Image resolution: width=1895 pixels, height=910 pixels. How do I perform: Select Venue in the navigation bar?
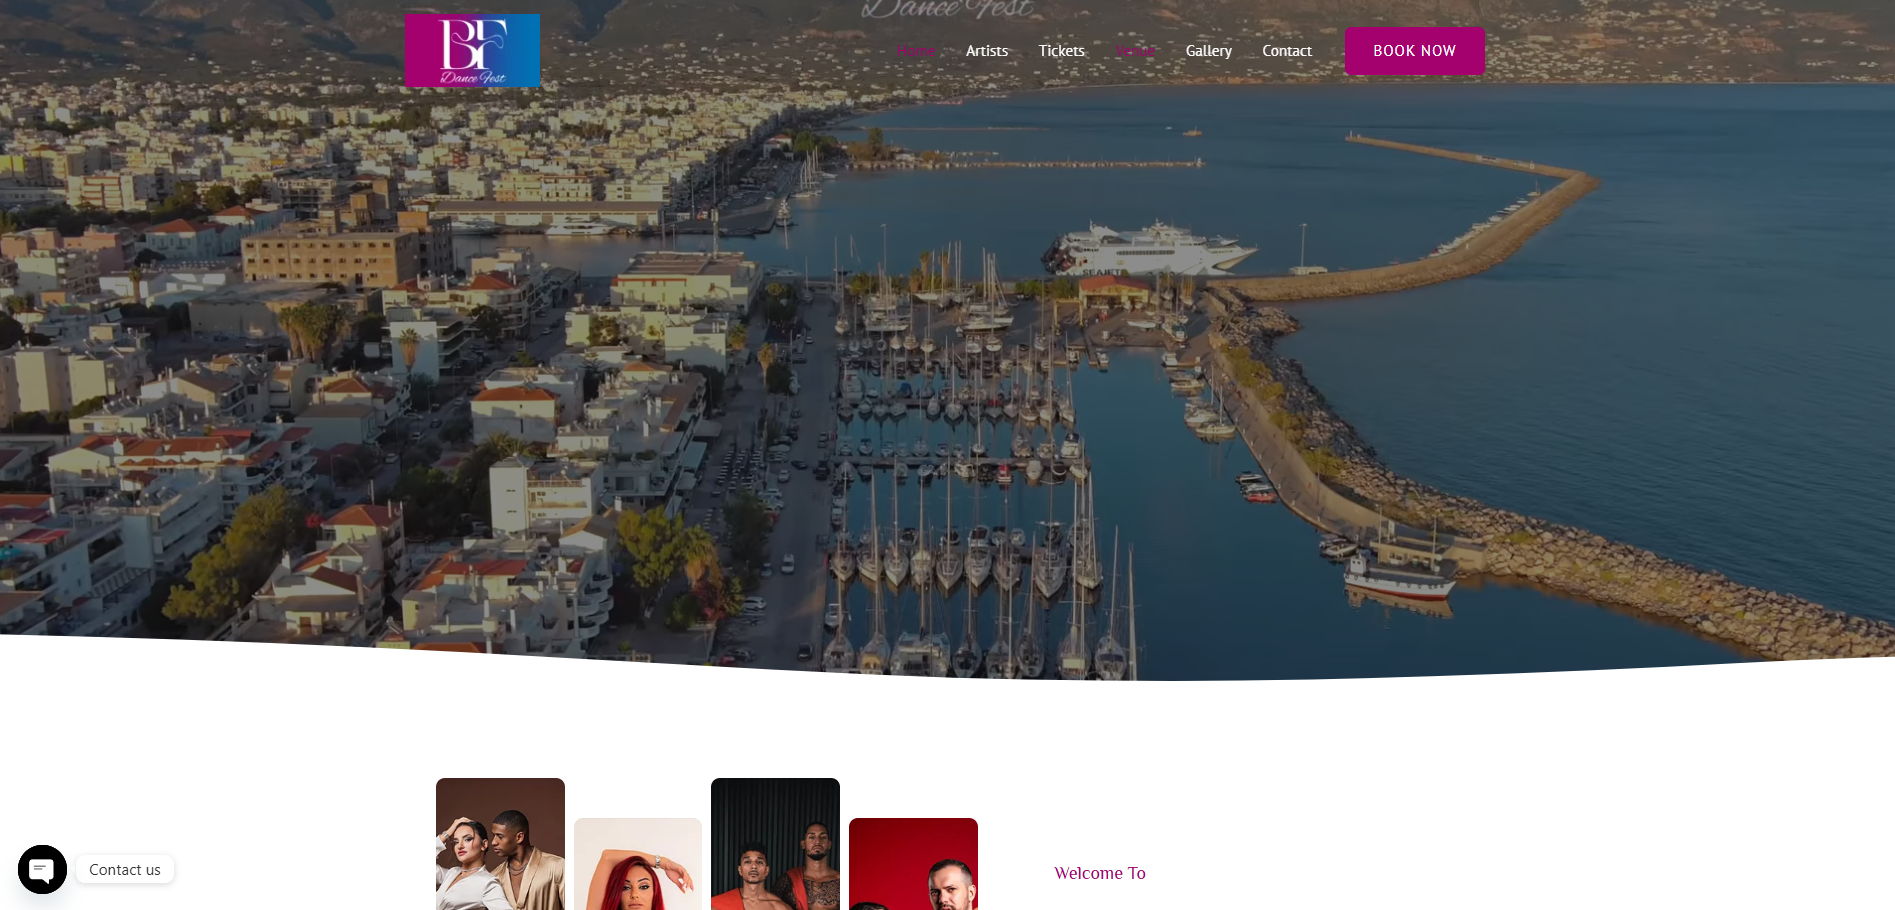1135,51
